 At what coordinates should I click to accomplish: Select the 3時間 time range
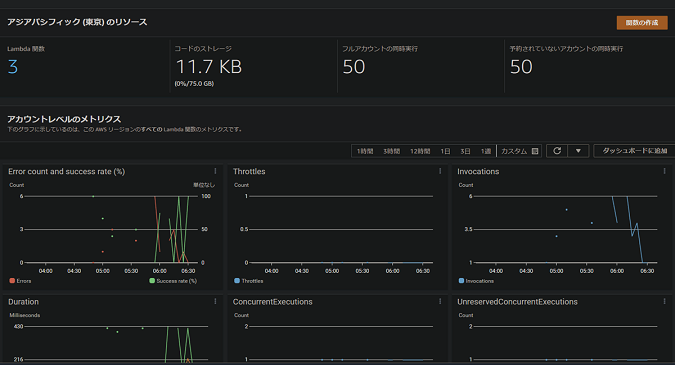[x=392, y=151]
